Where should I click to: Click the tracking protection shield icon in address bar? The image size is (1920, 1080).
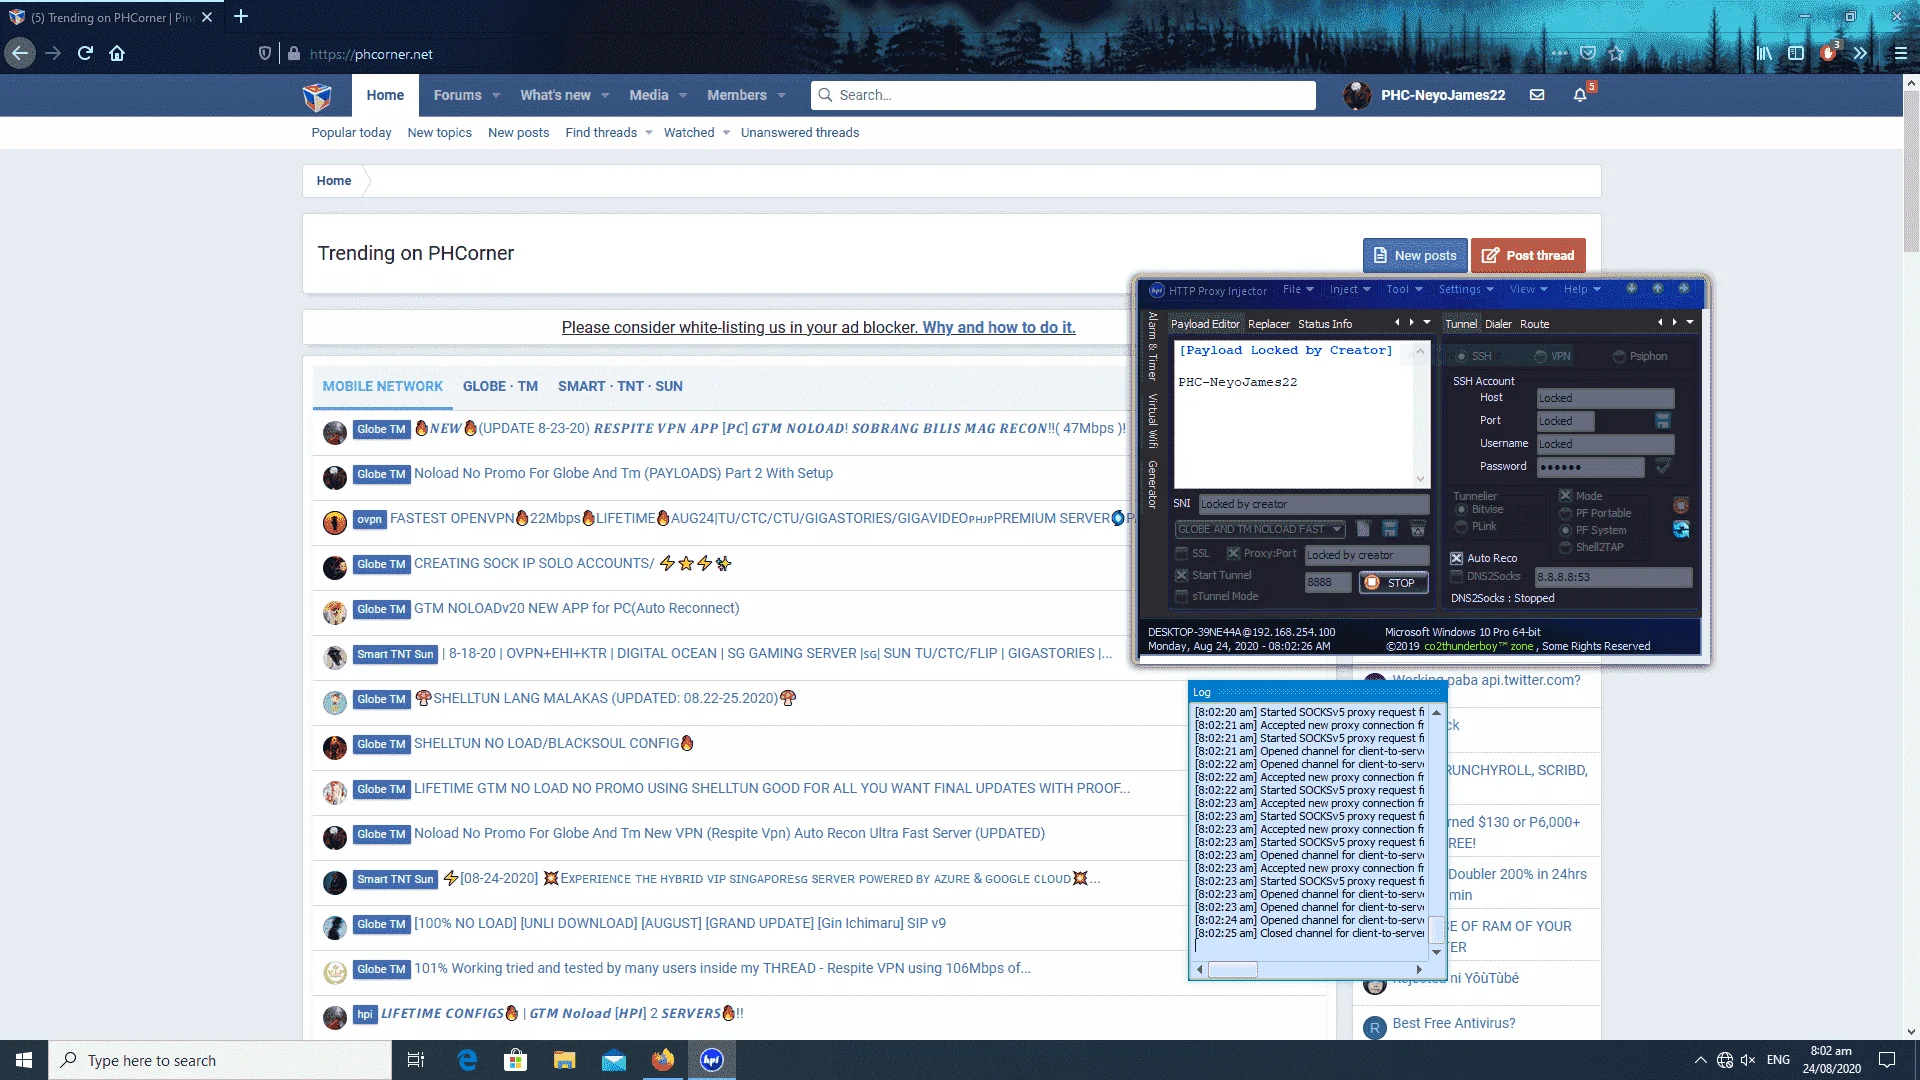tap(265, 54)
